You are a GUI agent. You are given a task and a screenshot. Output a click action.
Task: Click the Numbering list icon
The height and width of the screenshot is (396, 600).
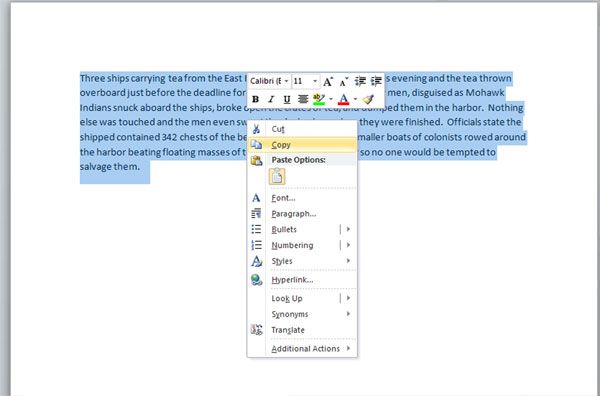coord(256,245)
